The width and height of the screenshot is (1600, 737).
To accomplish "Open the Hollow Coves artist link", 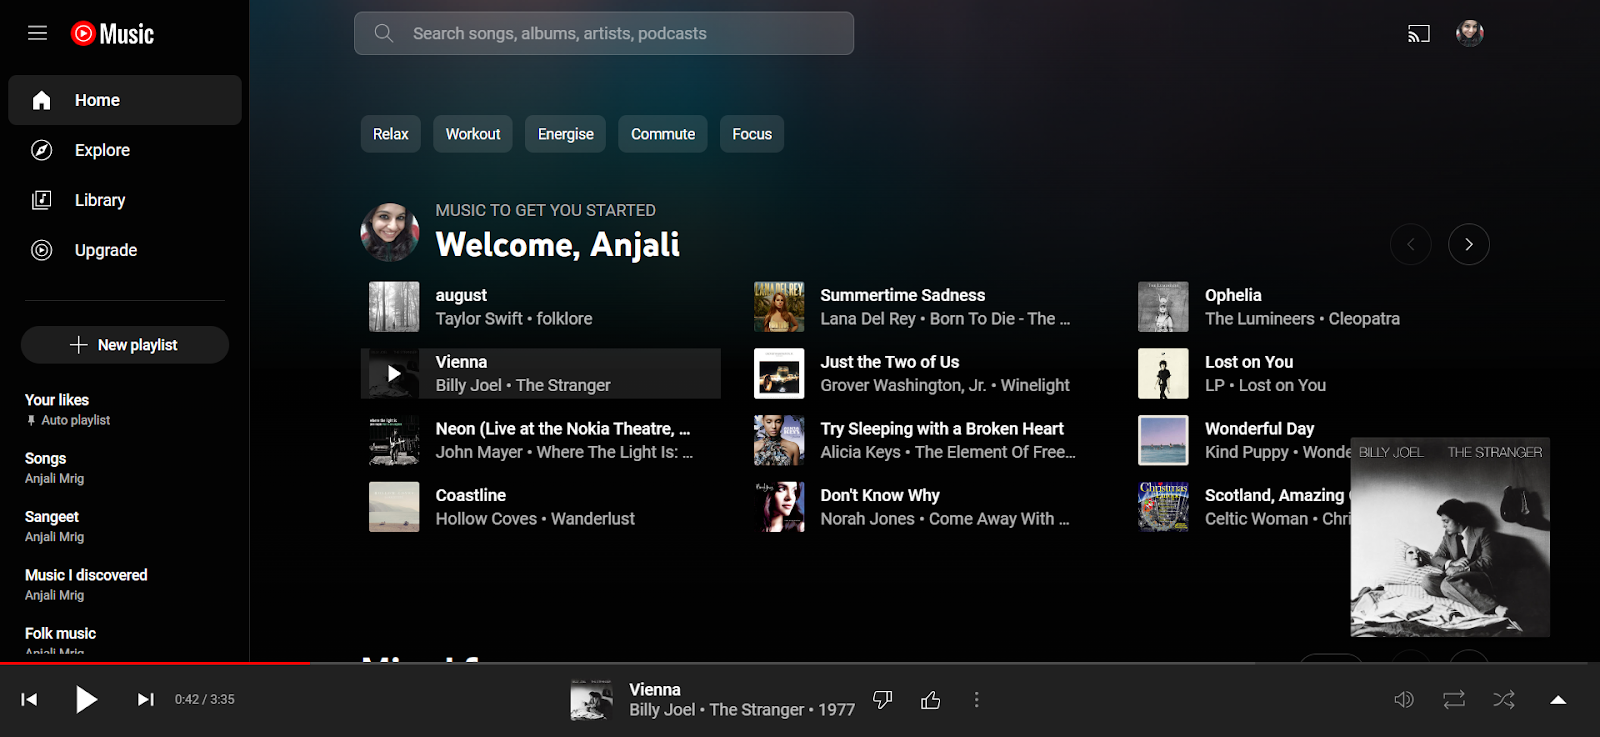I will (x=486, y=519).
